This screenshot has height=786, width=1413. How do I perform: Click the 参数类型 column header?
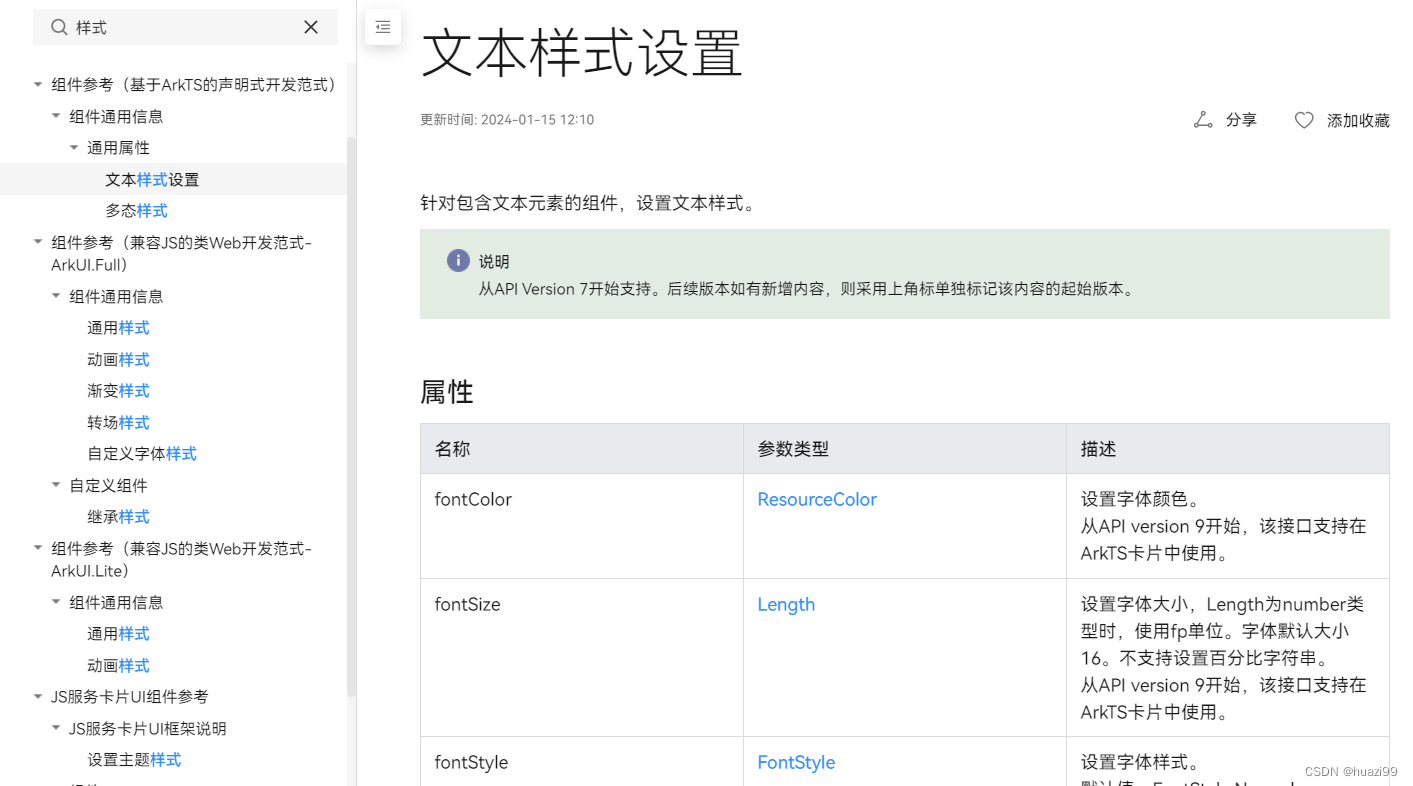coord(905,449)
